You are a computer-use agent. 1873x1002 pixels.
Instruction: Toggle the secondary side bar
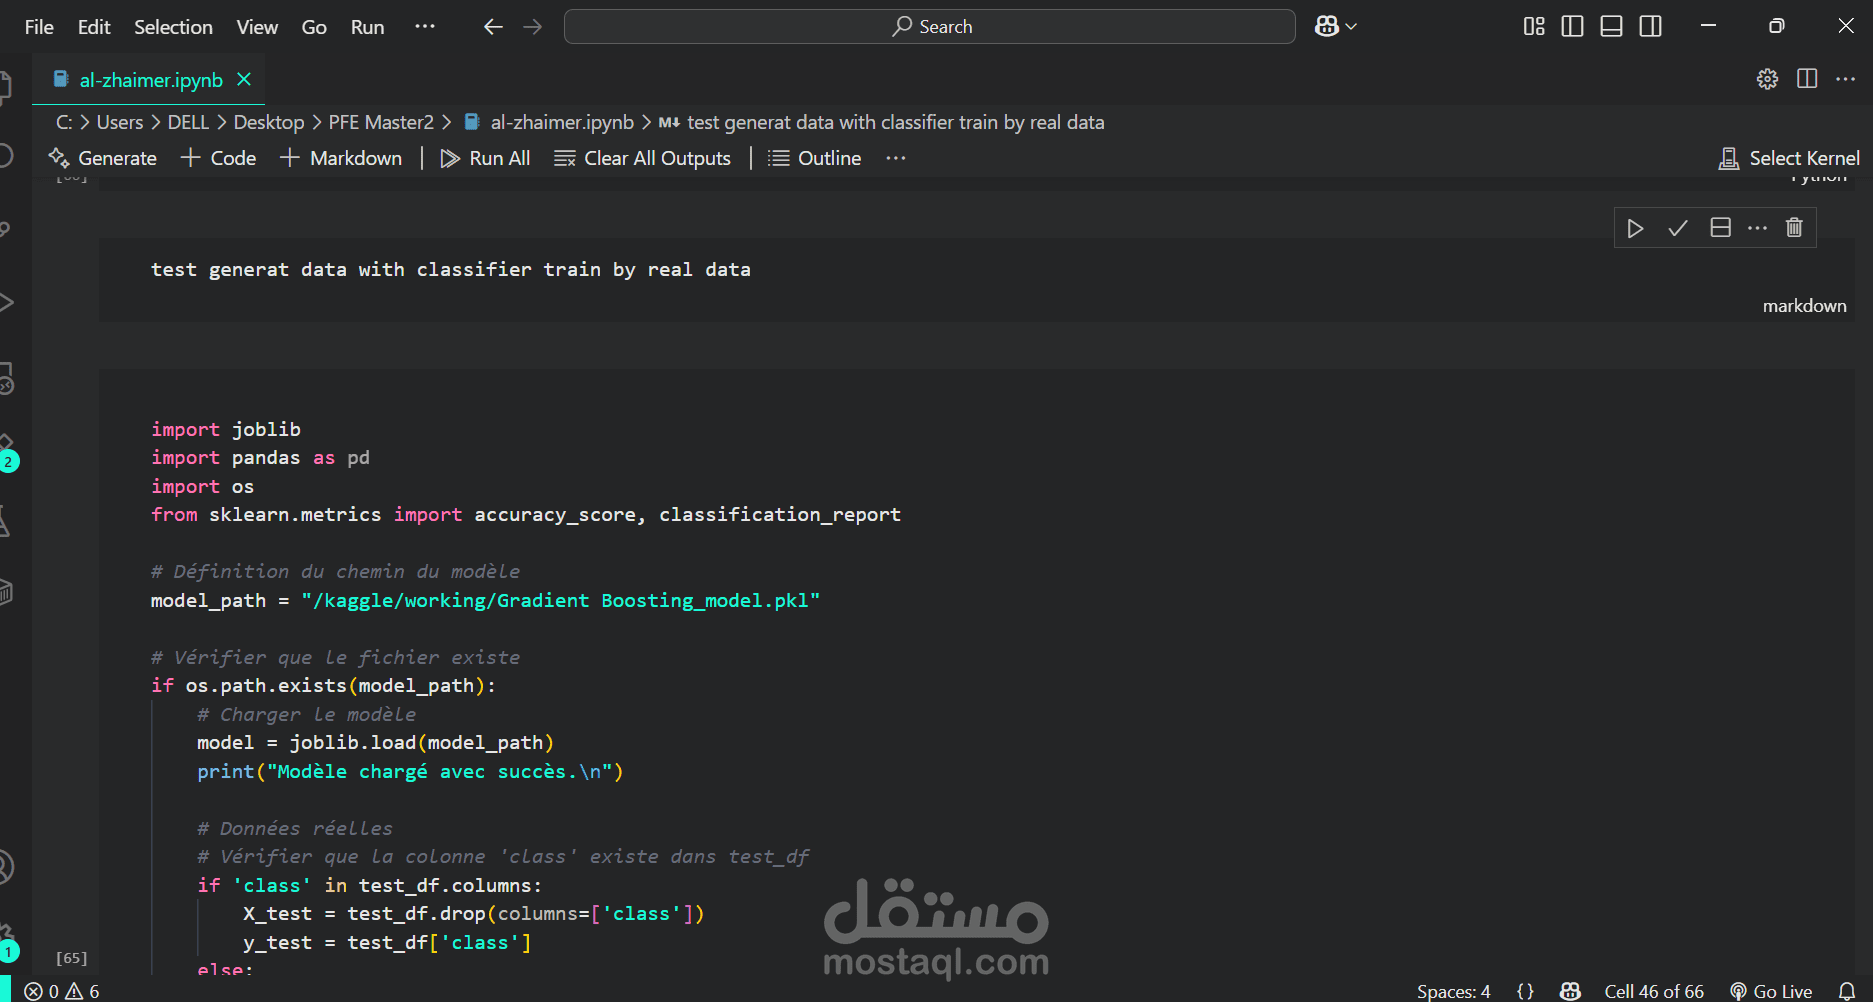1651,27
